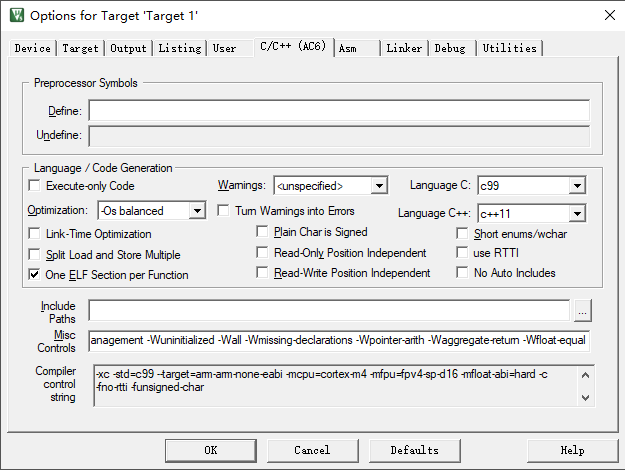Click the Keil app icon in title bar
Viewport: 625px width, 470px height.
[15, 15]
